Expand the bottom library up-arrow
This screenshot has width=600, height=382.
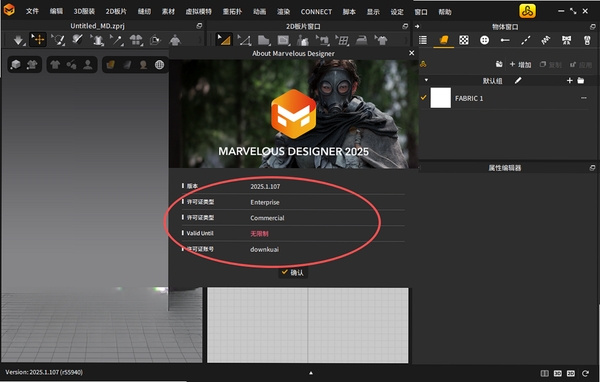[x=311, y=373]
